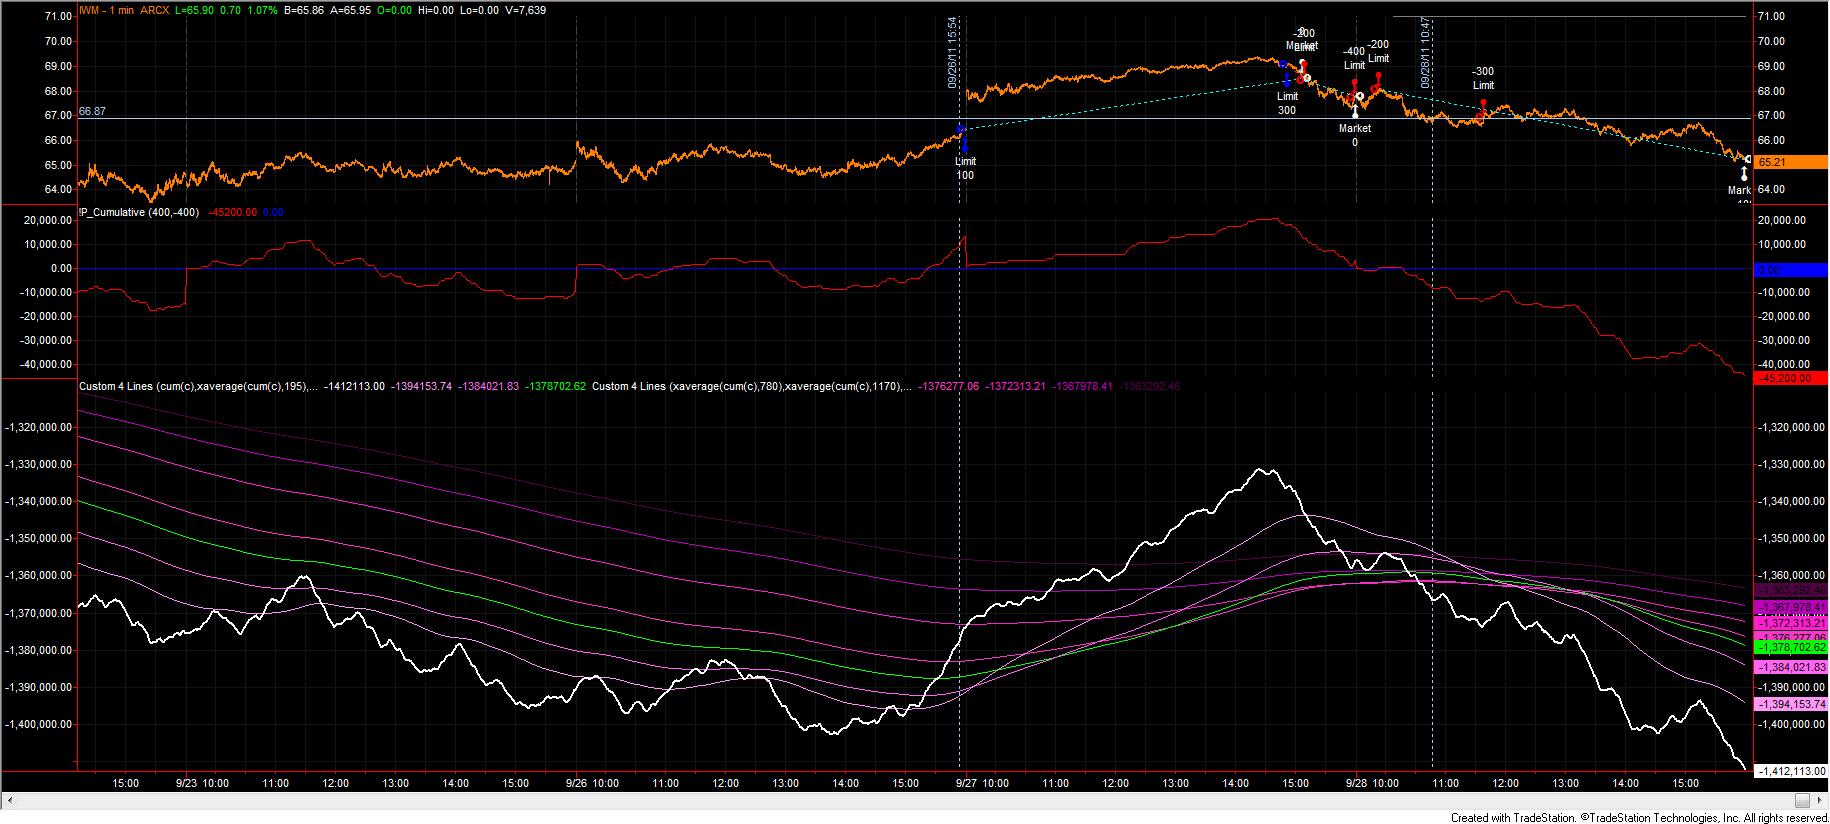Select the first Custom 4 Lines indicator label
This screenshot has height=824, width=1830.
198,386
